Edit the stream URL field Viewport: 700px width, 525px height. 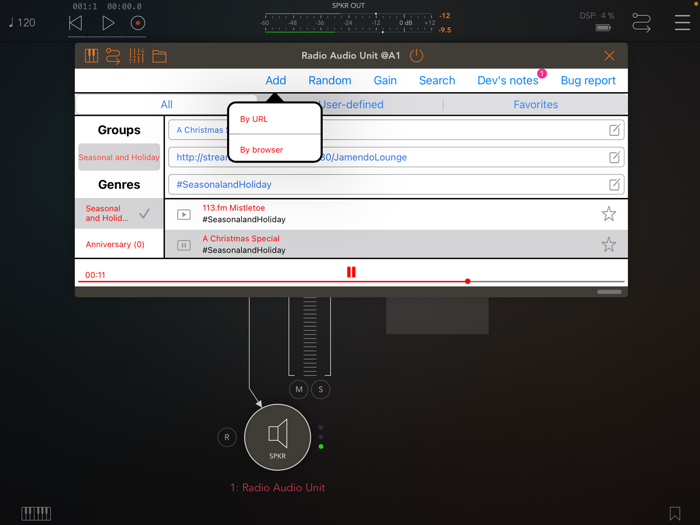614,157
